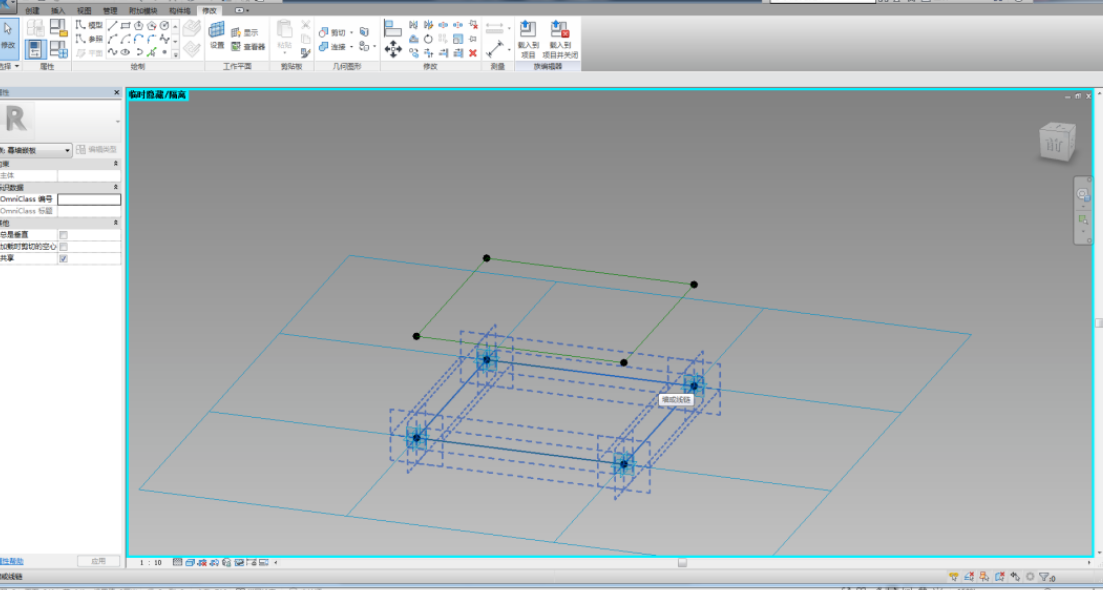1103x590 pixels.
Task: Click the red X delete tool
Action: pyautogui.click(x=473, y=53)
